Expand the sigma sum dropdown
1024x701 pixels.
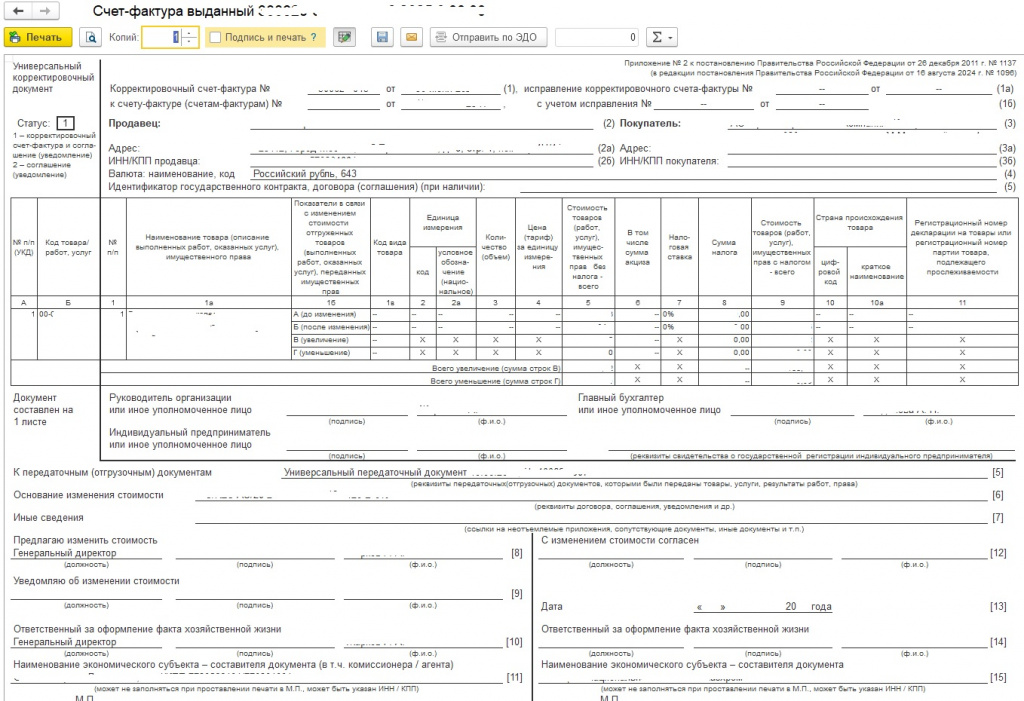[x=662, y=37]
